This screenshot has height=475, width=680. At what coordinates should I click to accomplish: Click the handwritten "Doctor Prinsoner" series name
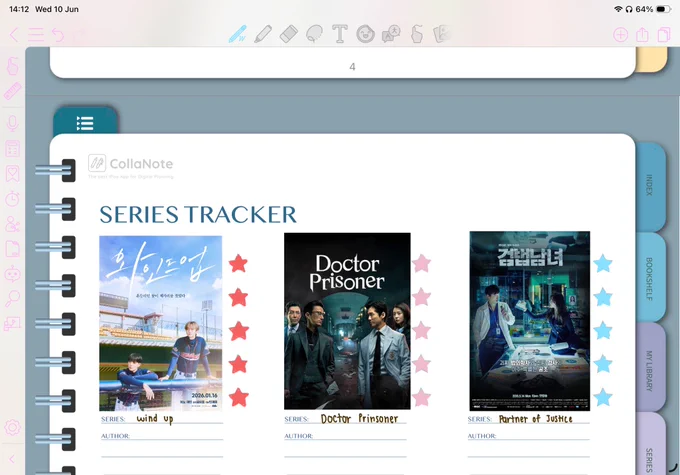point(359,419)
